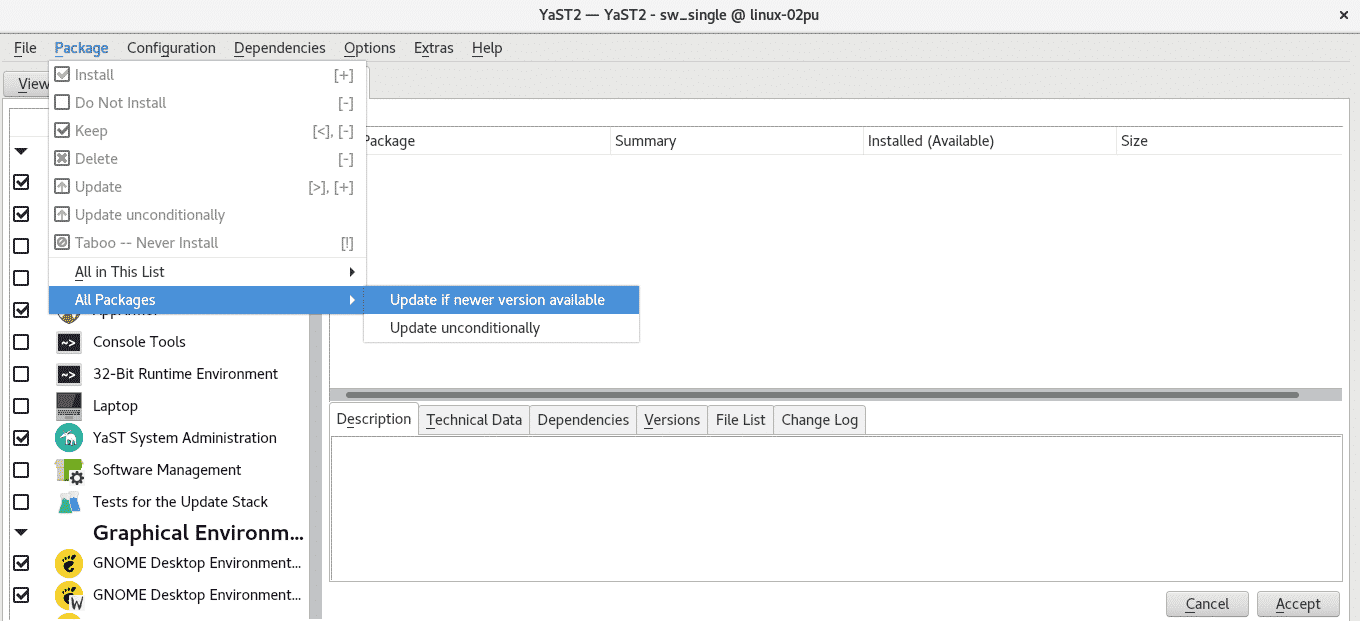The height and width of the screenshot is (621, 1360).
Task: Click the Taboo -- Never Install icon
Action: [62, 243]
